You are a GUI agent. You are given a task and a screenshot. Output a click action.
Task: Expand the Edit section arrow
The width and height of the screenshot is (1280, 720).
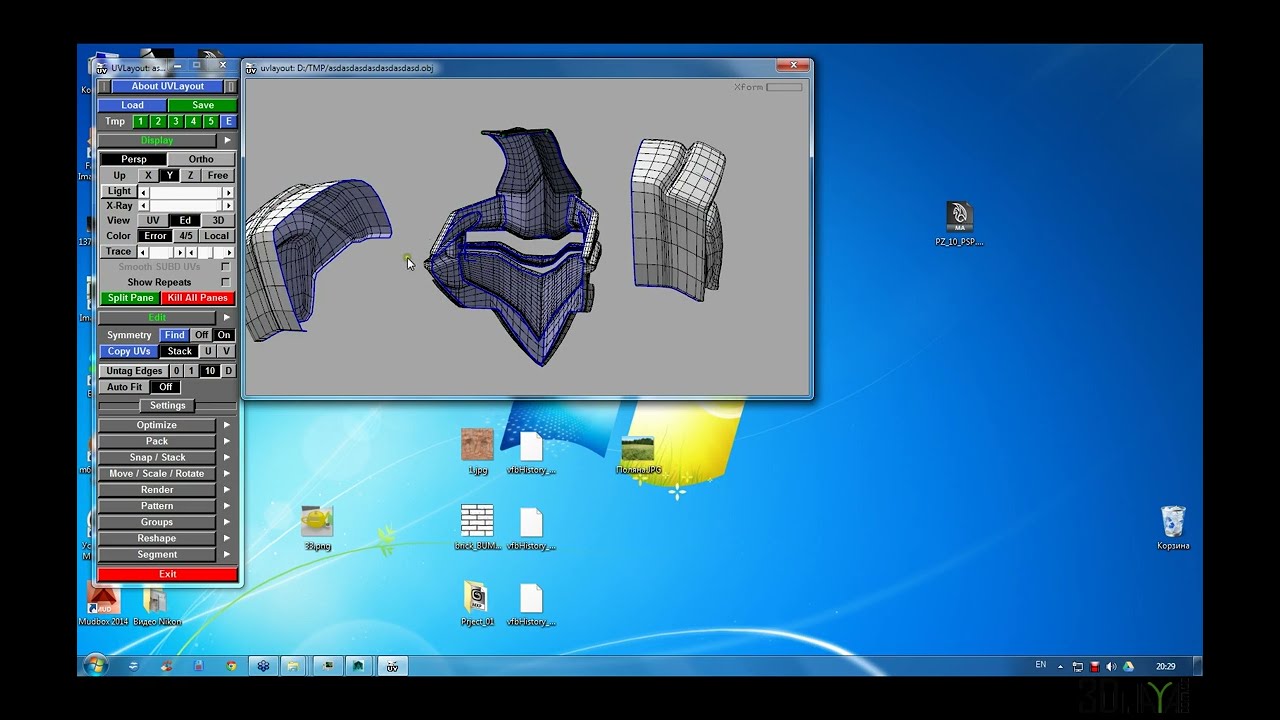point(227,318)
